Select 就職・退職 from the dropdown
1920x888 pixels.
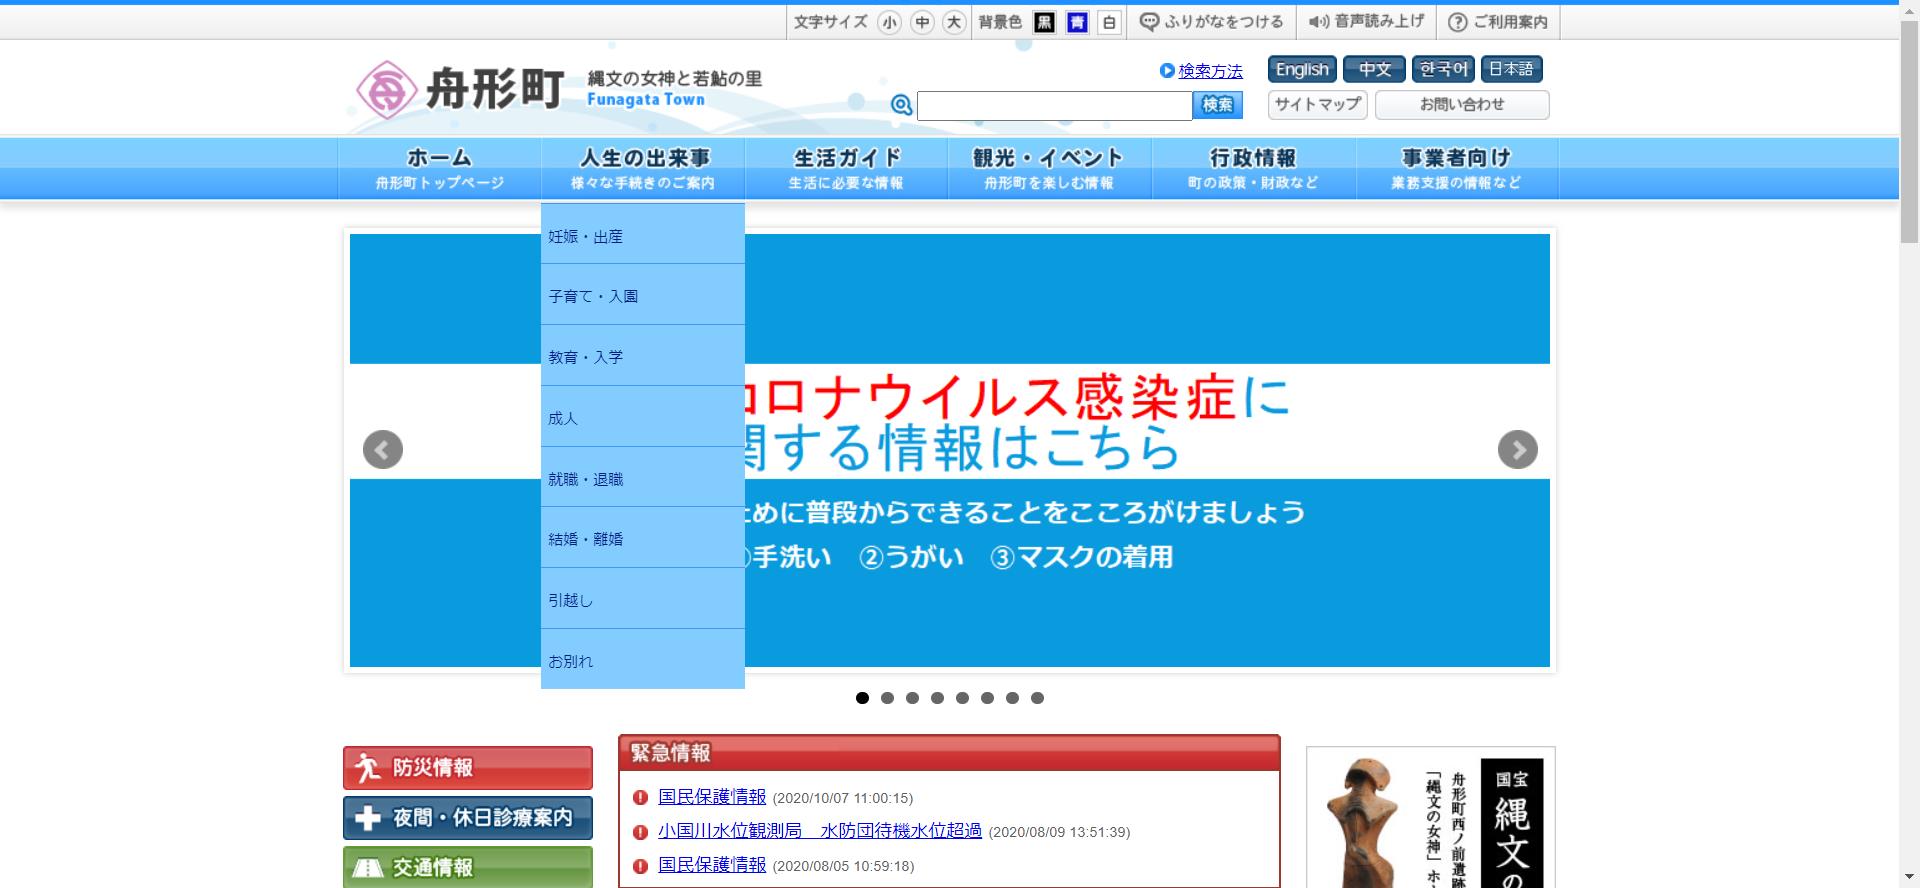click(643, 479)
